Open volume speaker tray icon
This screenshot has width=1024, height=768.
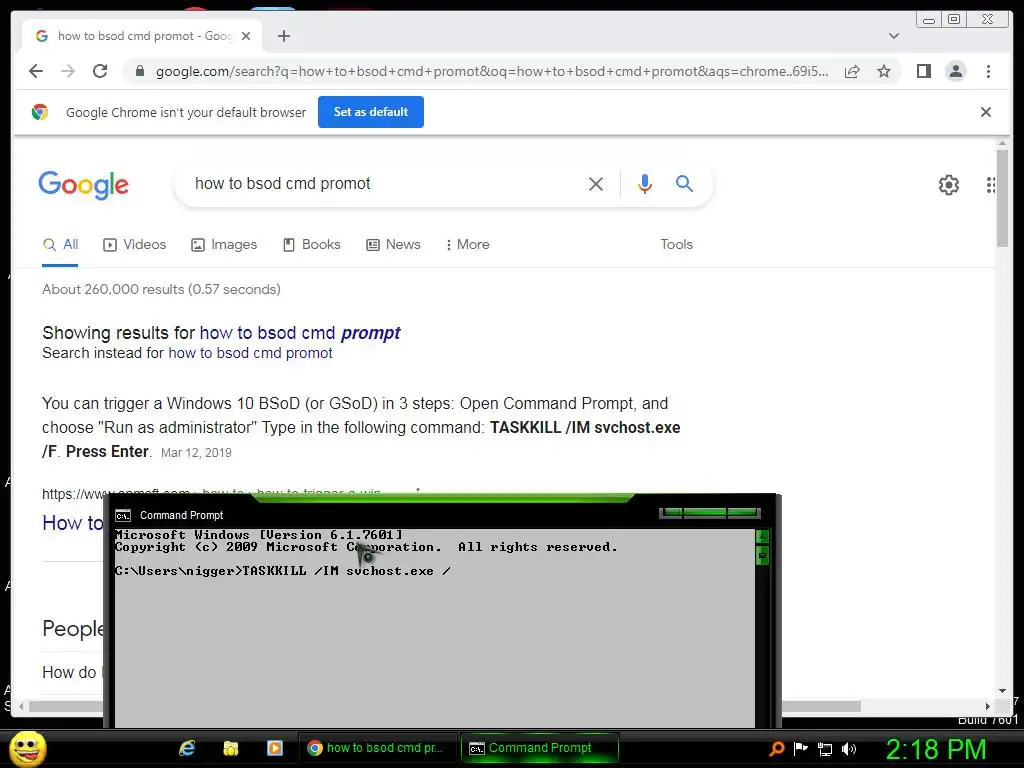click(x=849, y=749)
